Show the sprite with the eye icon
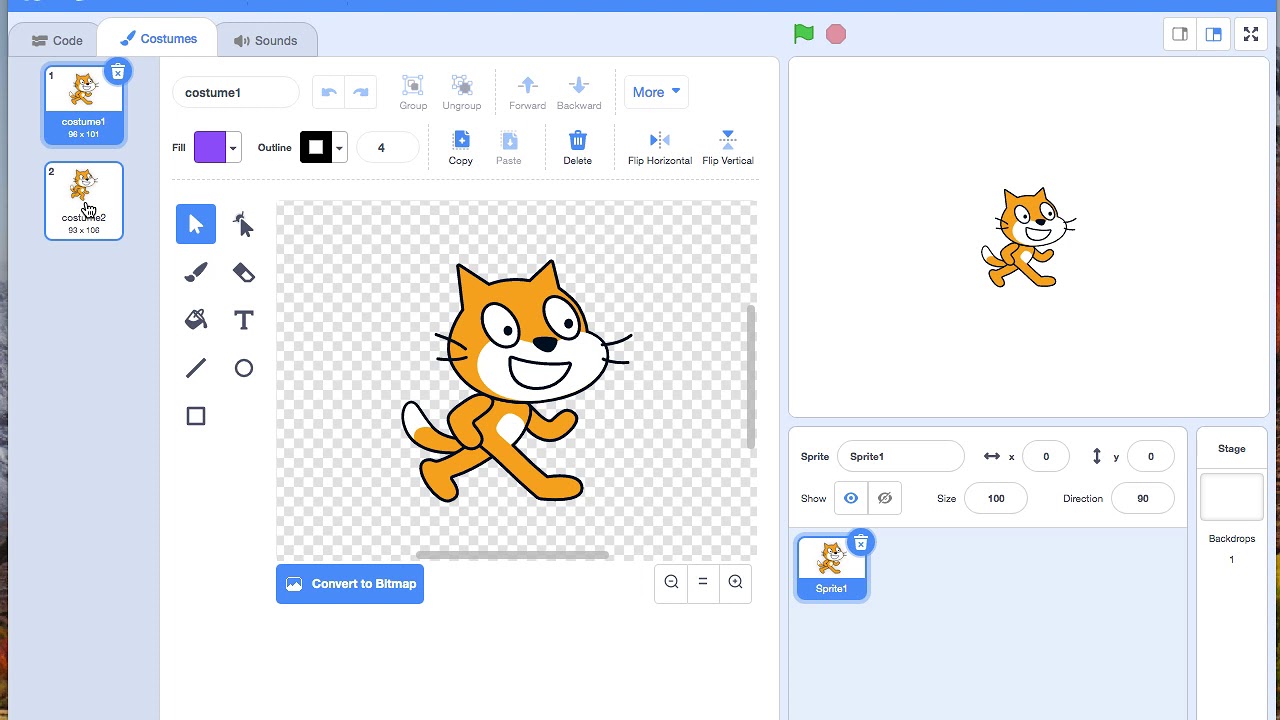Viewport: 1280px width, 720px height. 851,498
